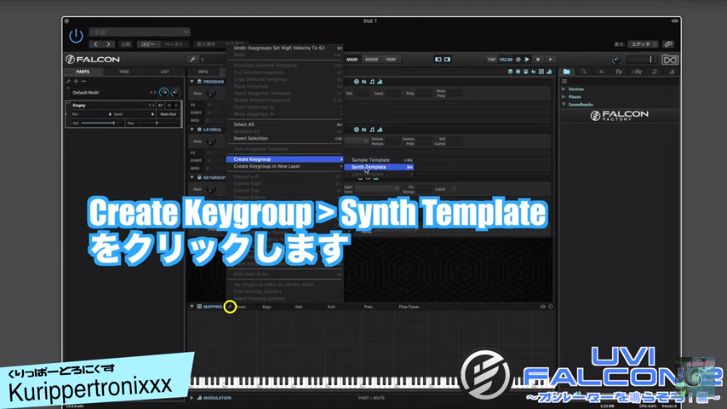This screenshot has width=727, height=409.
Task: Expand the MODULATION section
Action: tap(192, 398)
